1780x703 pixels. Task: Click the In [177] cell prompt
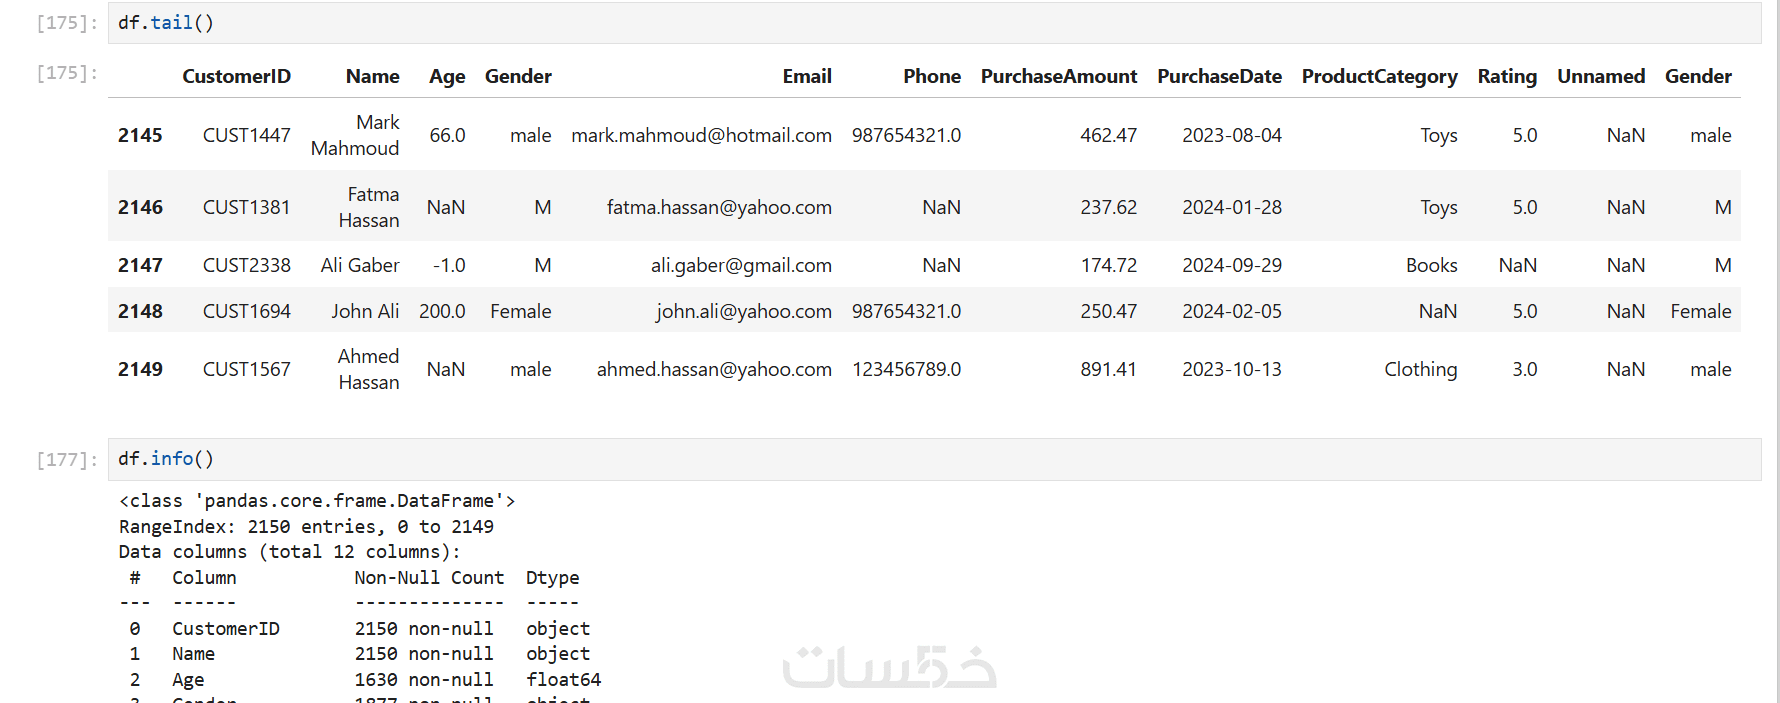click(x=67, y=459)
